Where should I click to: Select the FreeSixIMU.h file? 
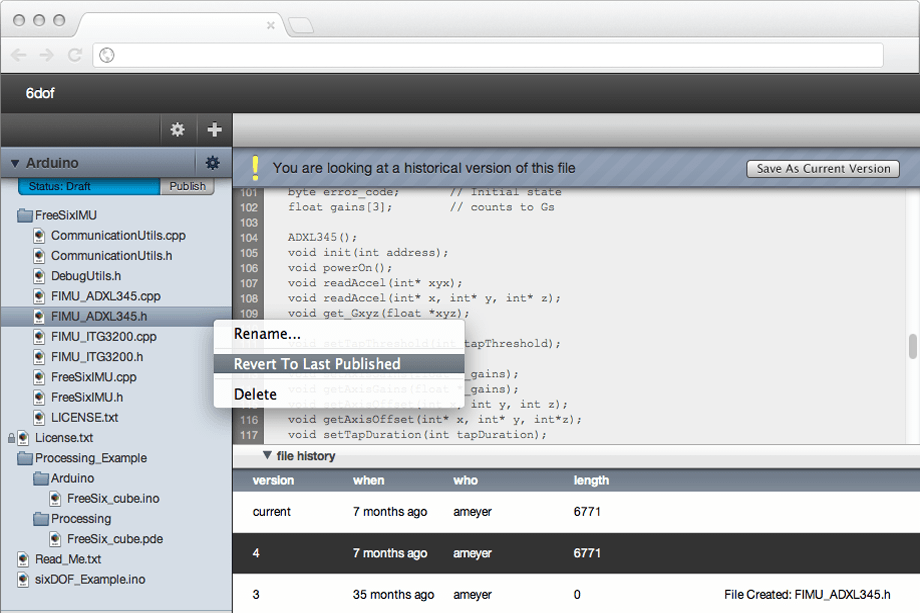87,397
